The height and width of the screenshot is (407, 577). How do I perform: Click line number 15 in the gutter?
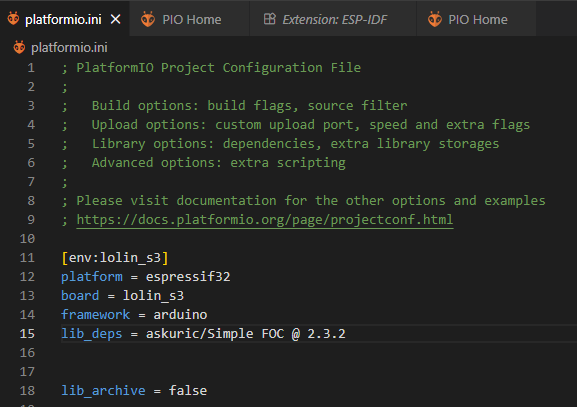pyautogui.click(x=27, y=334)
